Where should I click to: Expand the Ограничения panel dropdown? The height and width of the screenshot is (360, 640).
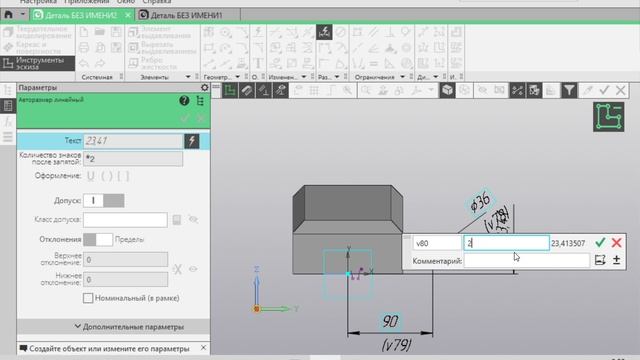pos(402,77)
